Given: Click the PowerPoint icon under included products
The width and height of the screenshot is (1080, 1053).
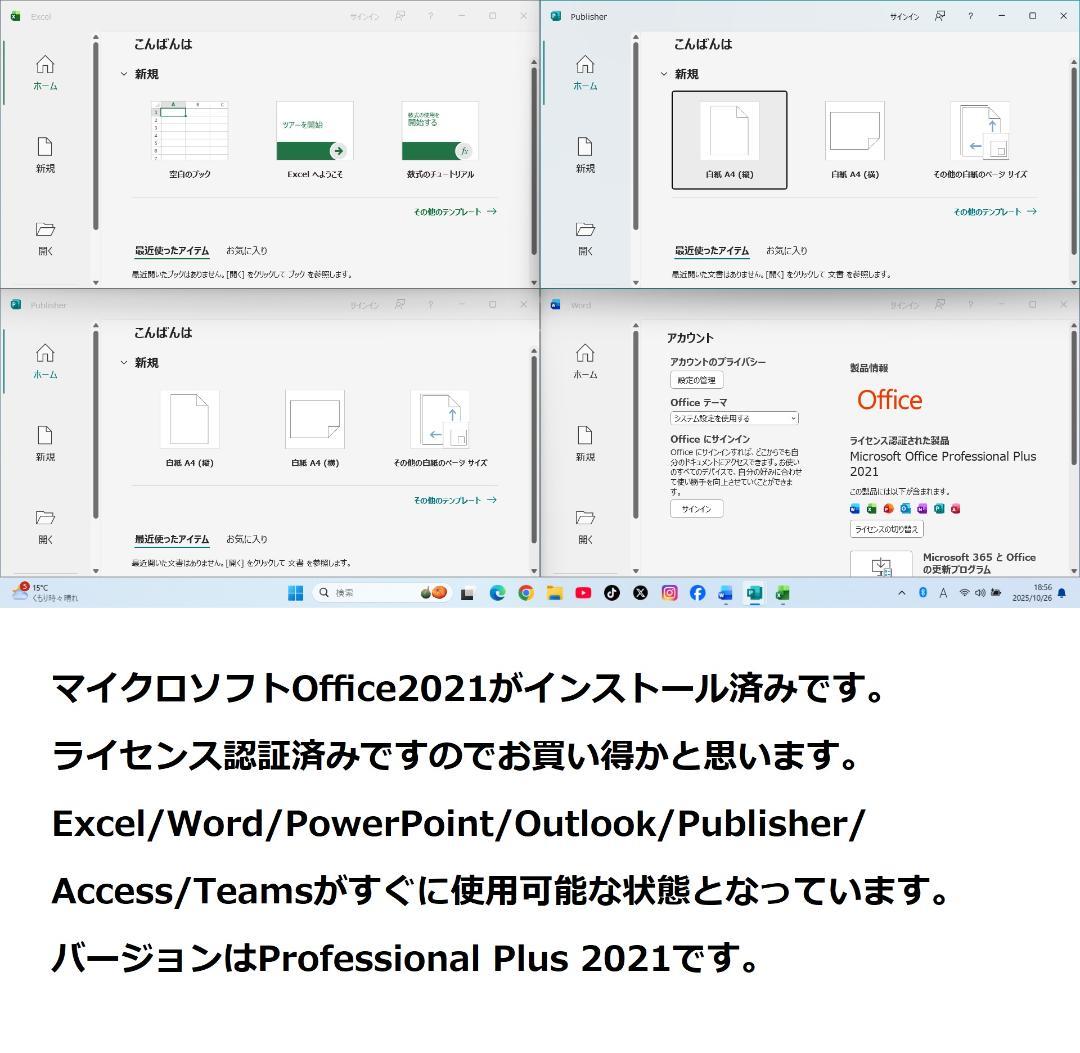Looking at the screenshot, I should pyautogui.click(x=887, y=509).
